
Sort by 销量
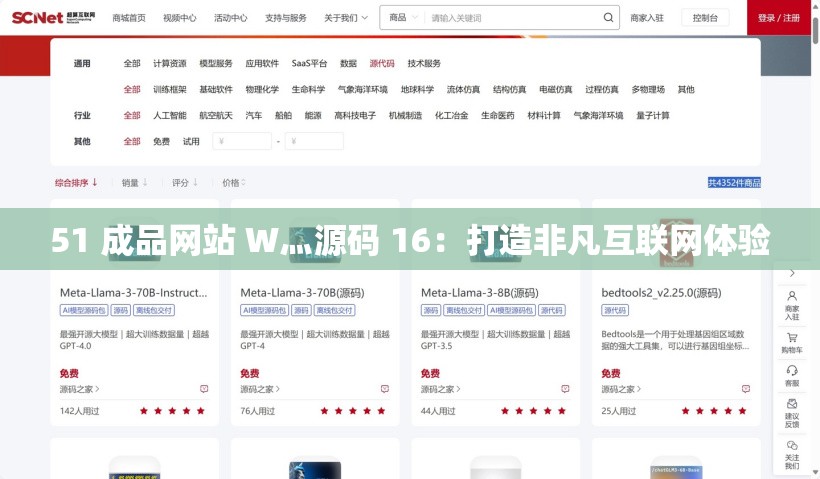click(x=134, y=183)
